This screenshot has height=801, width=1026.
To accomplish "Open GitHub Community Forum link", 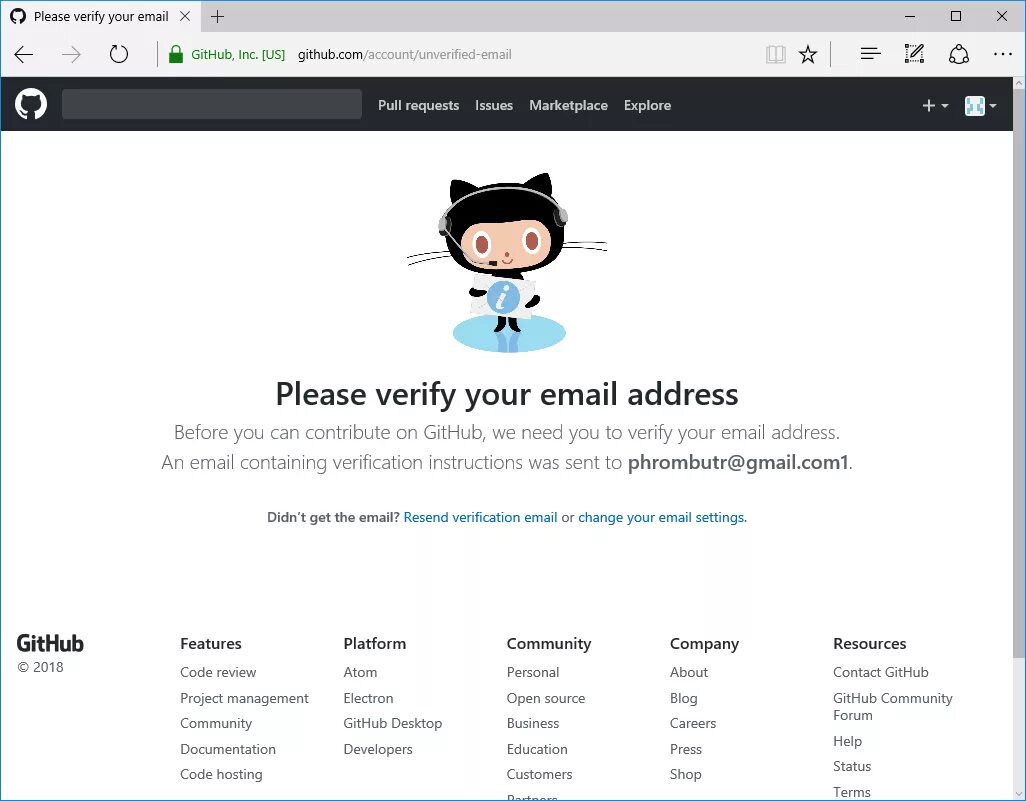I will pyautogui.click(x=893, y=707).
